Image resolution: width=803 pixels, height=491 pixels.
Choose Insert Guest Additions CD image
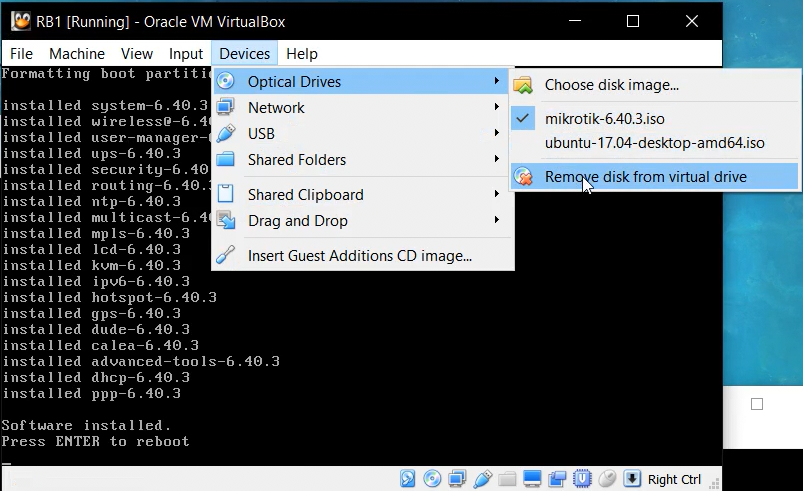(x=361, y=255)
